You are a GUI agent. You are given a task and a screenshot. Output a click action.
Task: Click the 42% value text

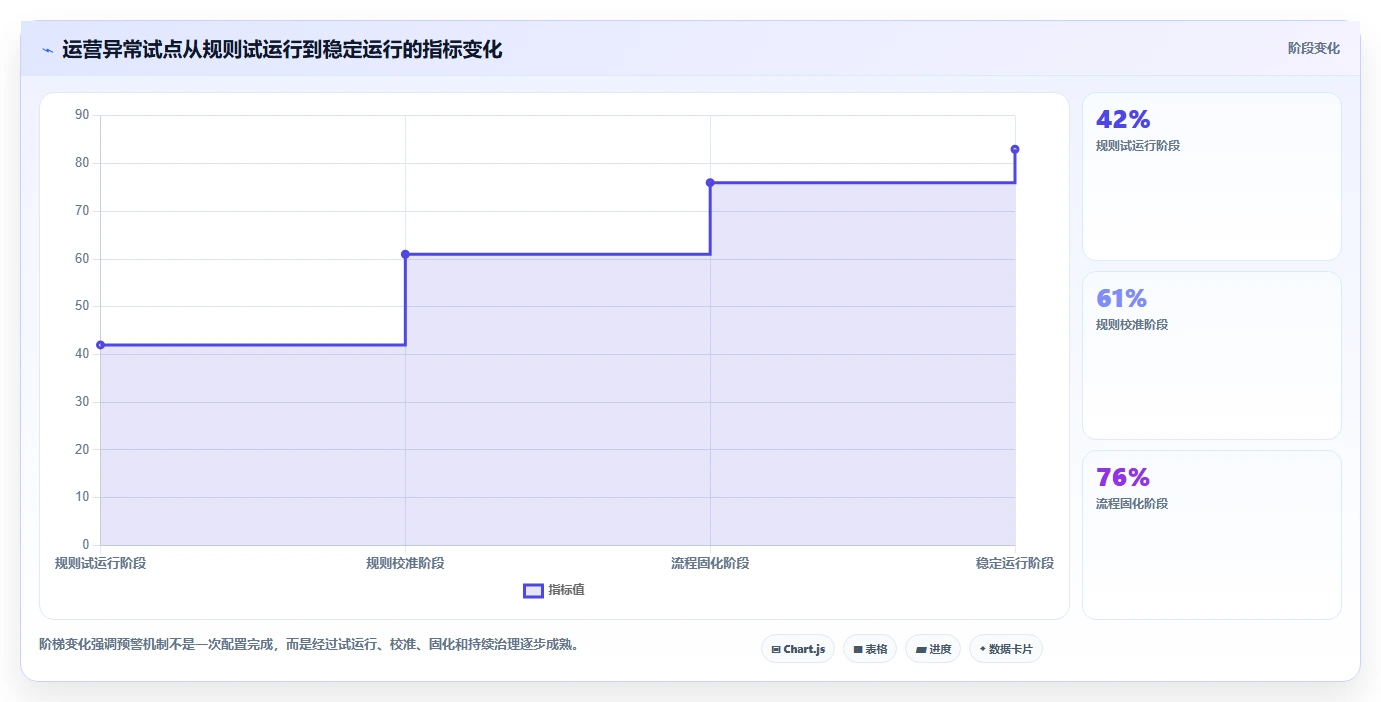pyautogui.click(x=1123, y=120)
